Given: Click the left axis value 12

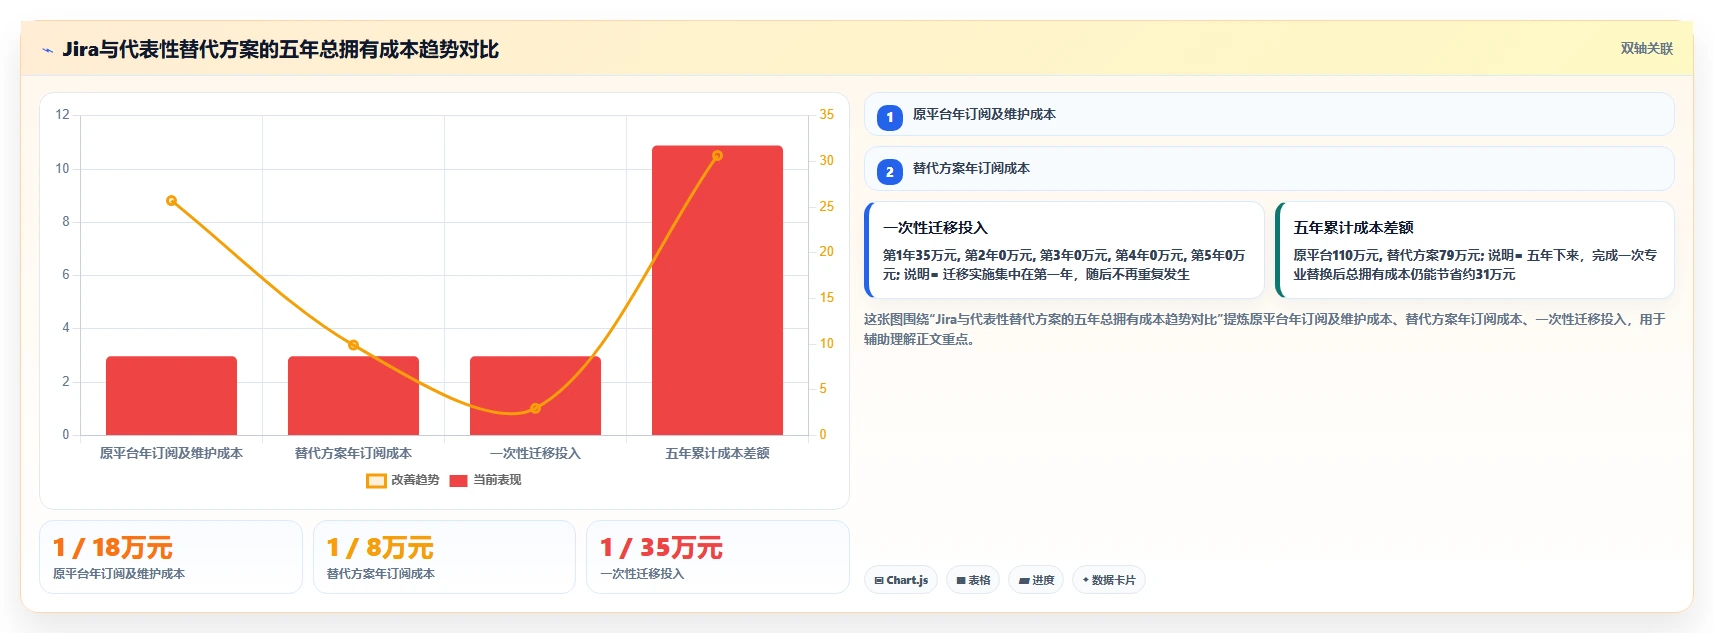Looking at the screenshot, I should point(62,115).
